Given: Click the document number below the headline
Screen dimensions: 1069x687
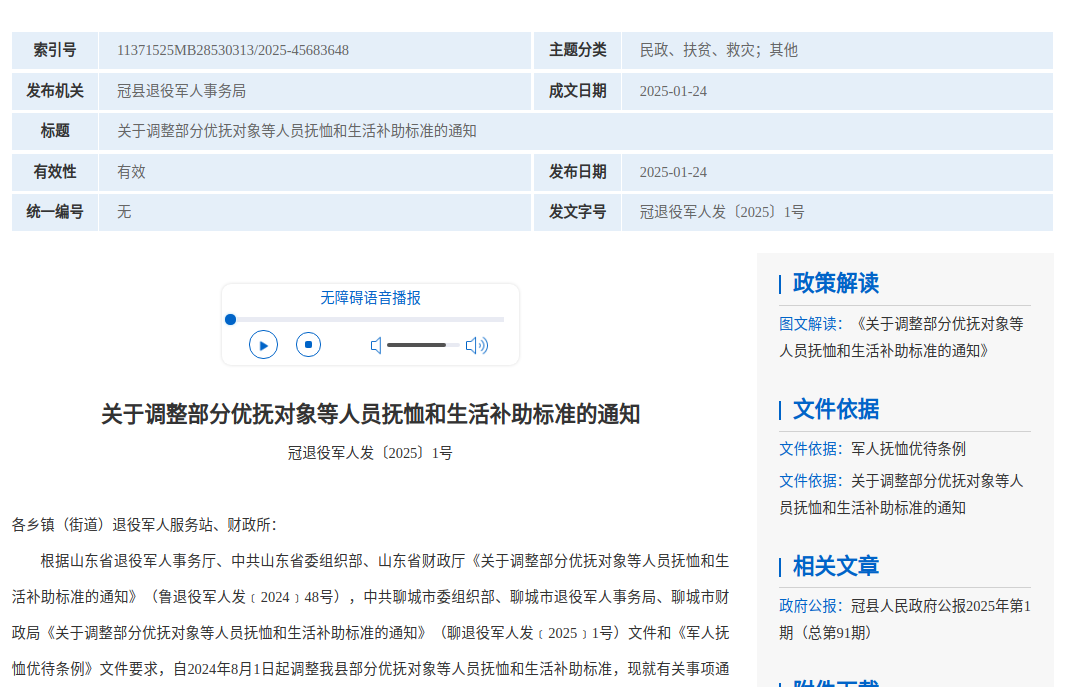Looking at the screenshot, I should click(370, 453).
